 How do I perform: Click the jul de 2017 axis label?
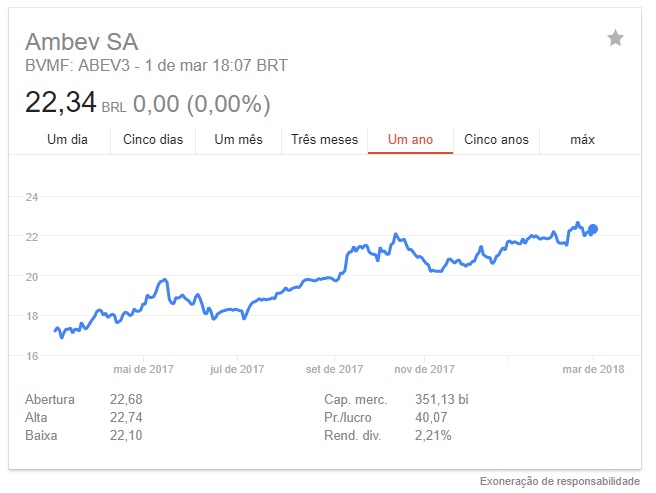click(x=237, y=369)
